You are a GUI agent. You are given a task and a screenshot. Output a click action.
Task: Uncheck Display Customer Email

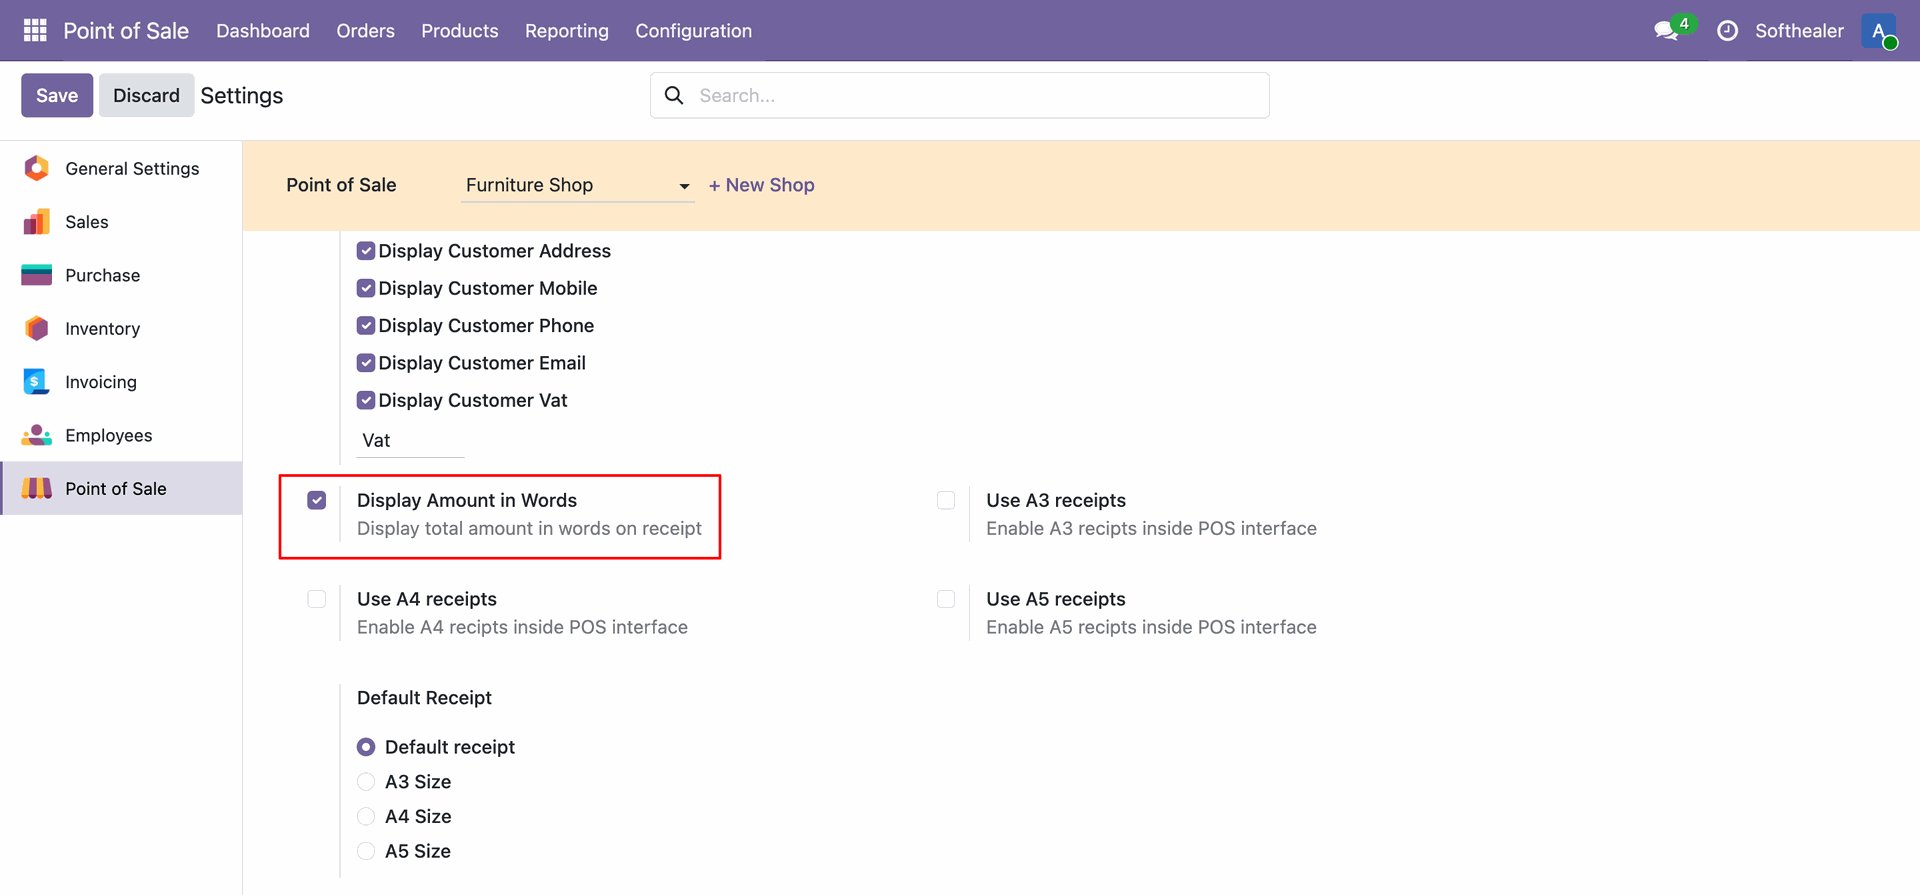click(x=366, y=363)
